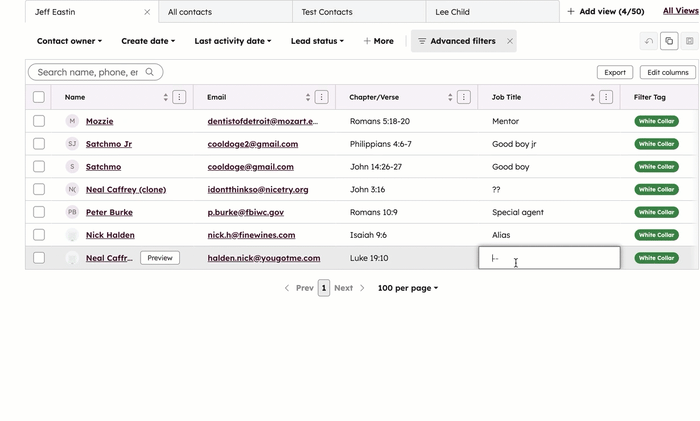This screenshot has height=421, width=700.
Task: Open the 100 per page dropdown
Action: click(407, 288)
